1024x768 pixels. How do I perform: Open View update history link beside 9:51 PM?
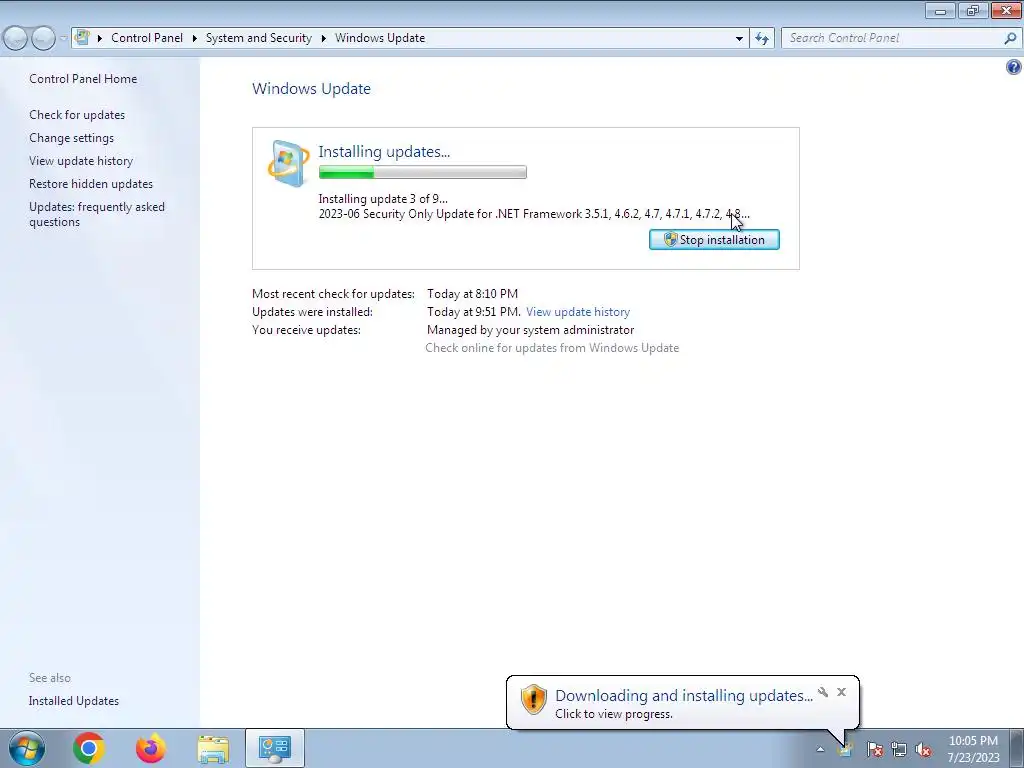coord(578,312)
